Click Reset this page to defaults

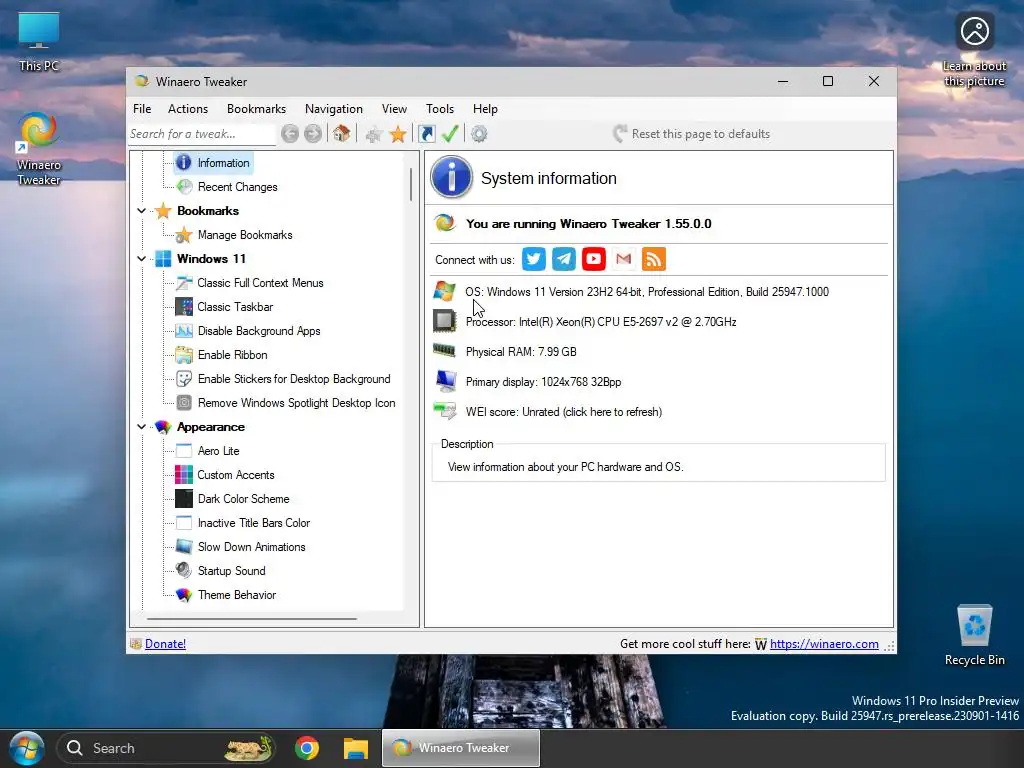coord(692,134)
